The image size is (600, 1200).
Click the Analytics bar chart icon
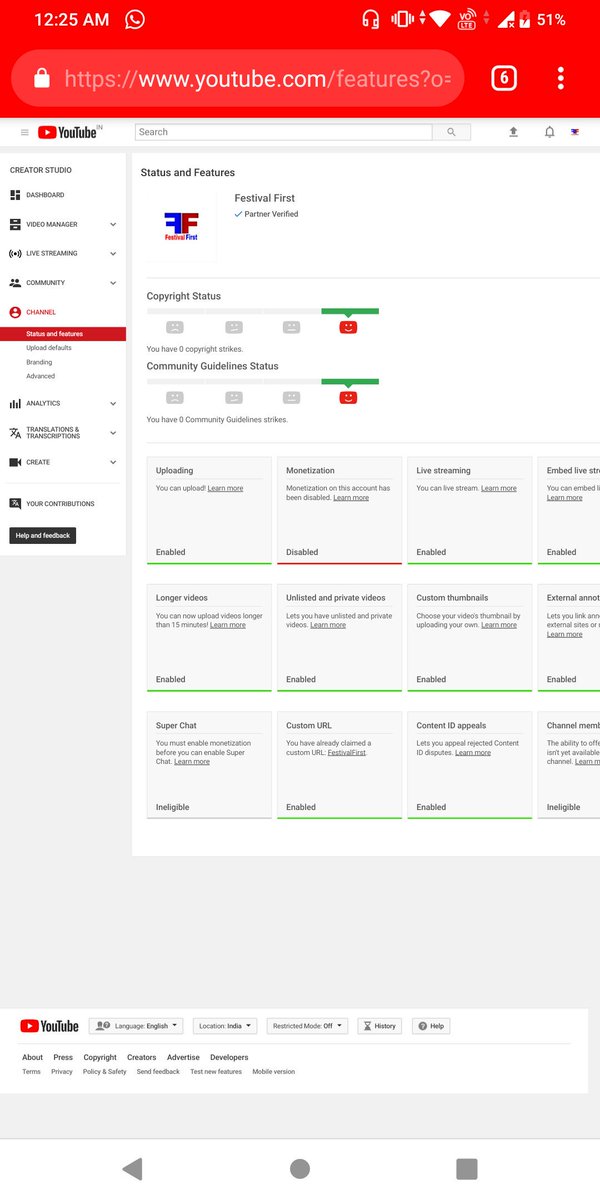pos(15,403)
